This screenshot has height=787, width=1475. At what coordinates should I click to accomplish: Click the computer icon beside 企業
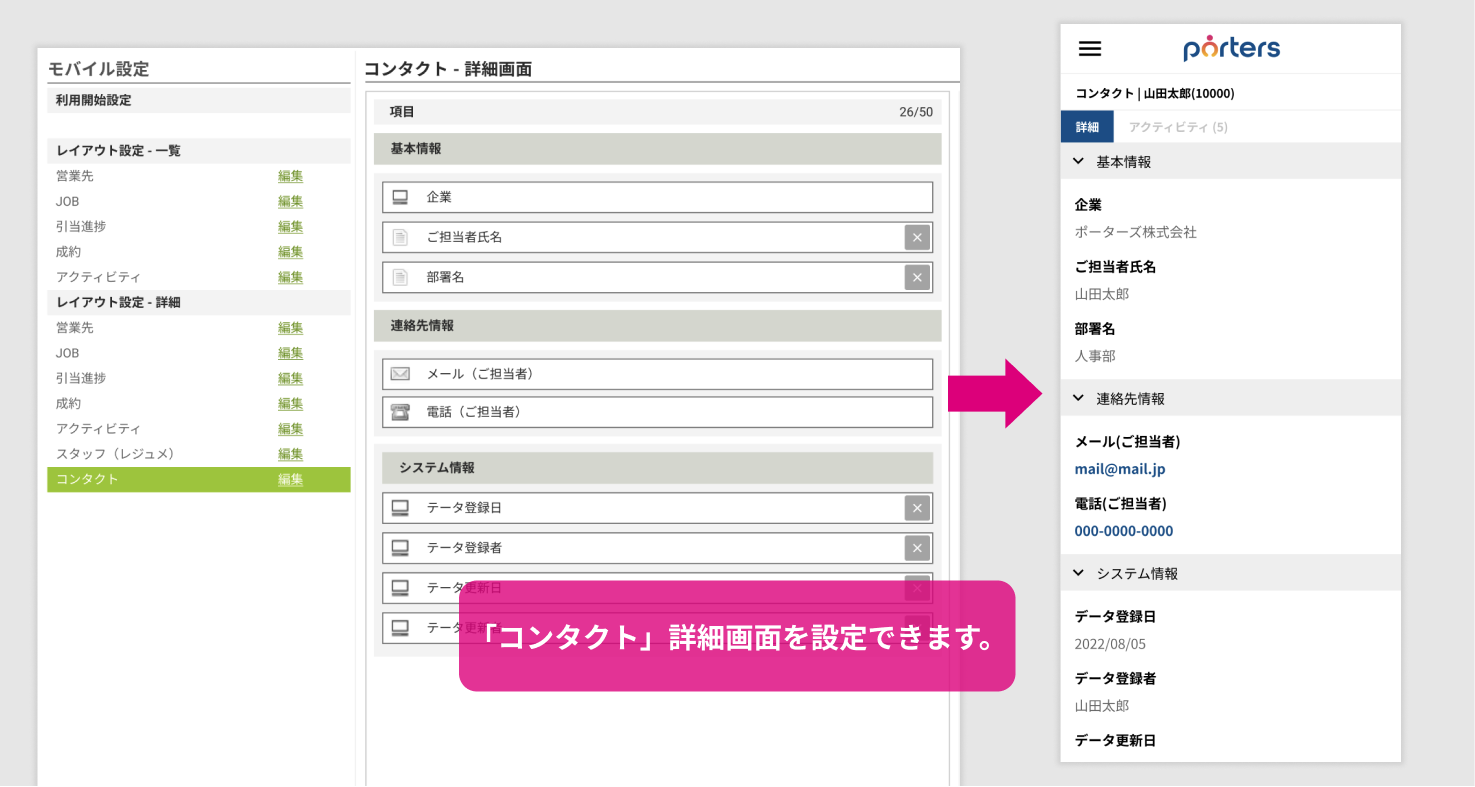pyautogui.click(x=400, y=198)
